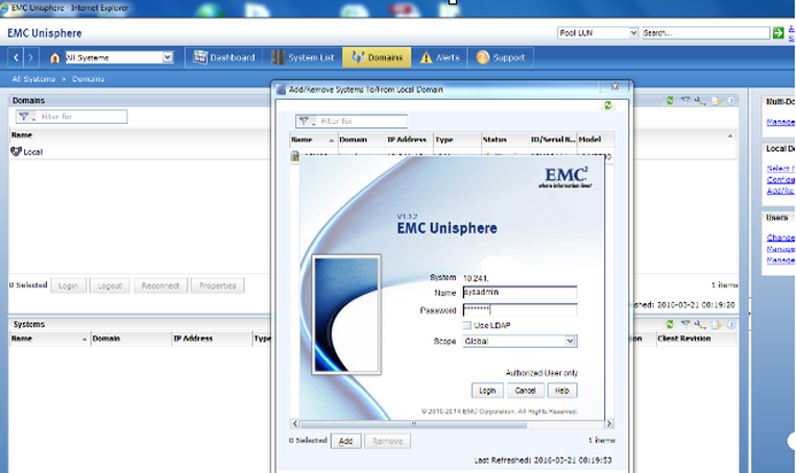Open the Configure link under Local Domain
Viewport: 796px width, 473px height.
780,180
